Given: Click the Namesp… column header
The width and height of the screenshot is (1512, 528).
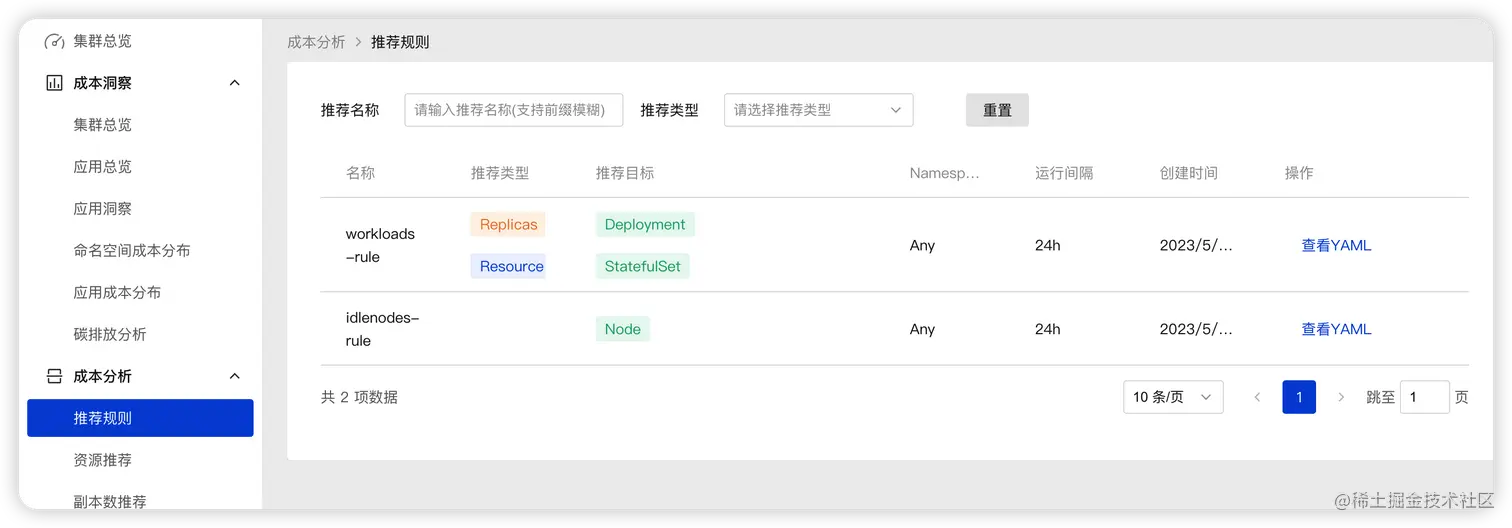Looking at the screenshot, I should (944, 173).
